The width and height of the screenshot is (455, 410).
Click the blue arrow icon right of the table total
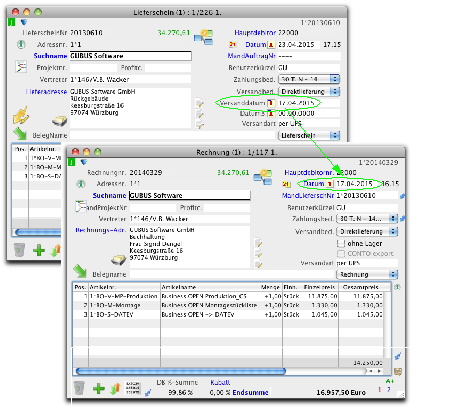point(398,356)
